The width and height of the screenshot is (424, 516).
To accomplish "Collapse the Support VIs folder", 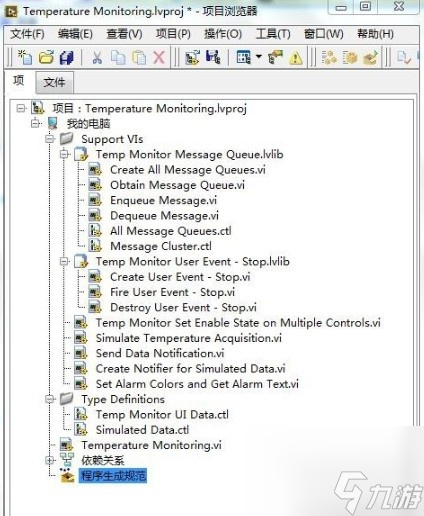I will 50,139.
